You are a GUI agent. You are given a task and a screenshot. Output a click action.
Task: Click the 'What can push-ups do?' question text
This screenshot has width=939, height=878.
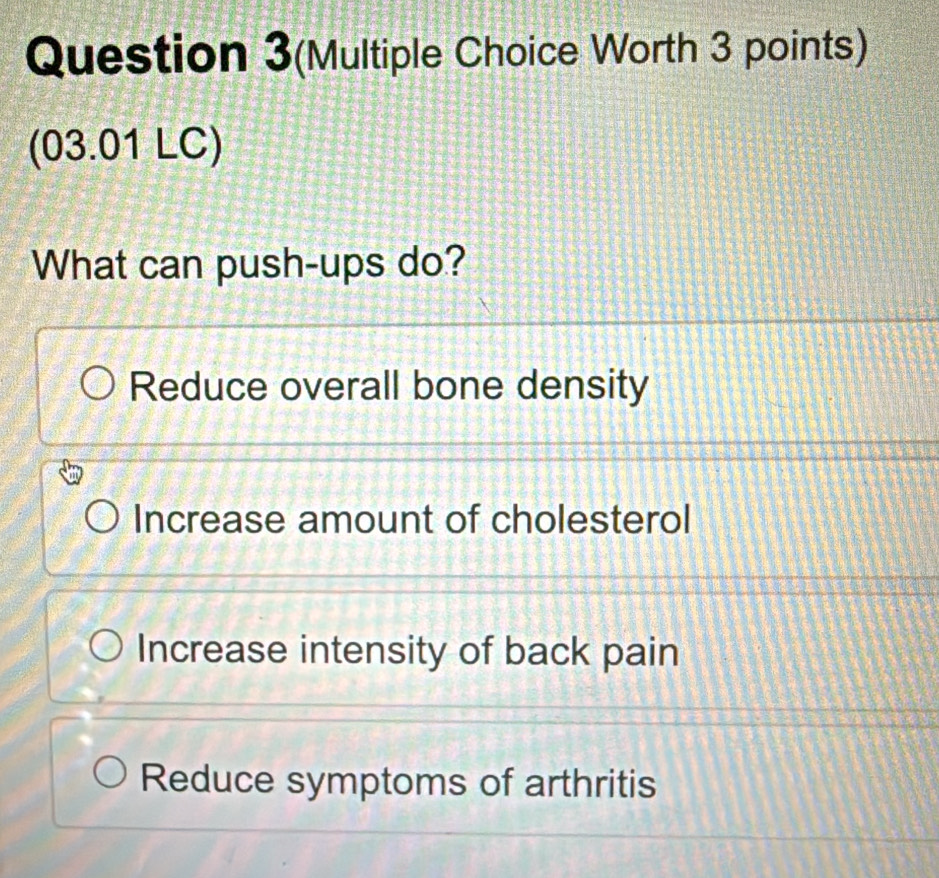tap(251, 266)
